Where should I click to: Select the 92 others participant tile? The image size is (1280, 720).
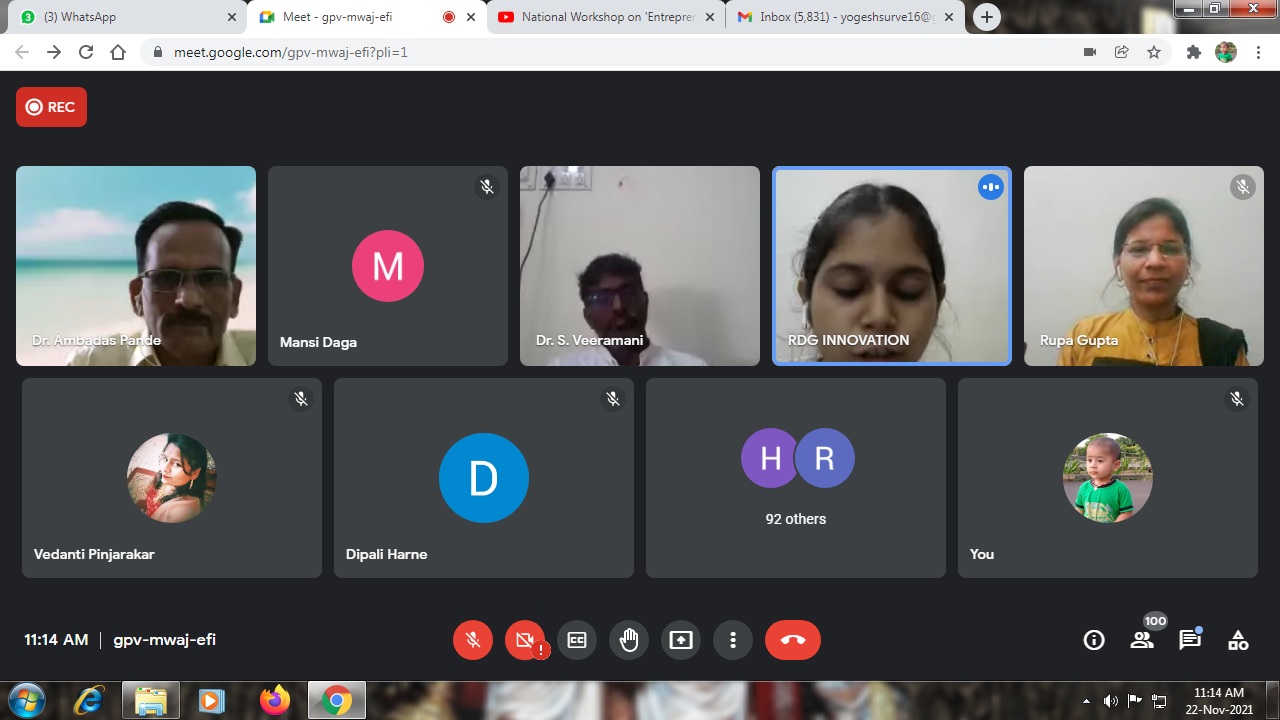(x=796, y=478)
